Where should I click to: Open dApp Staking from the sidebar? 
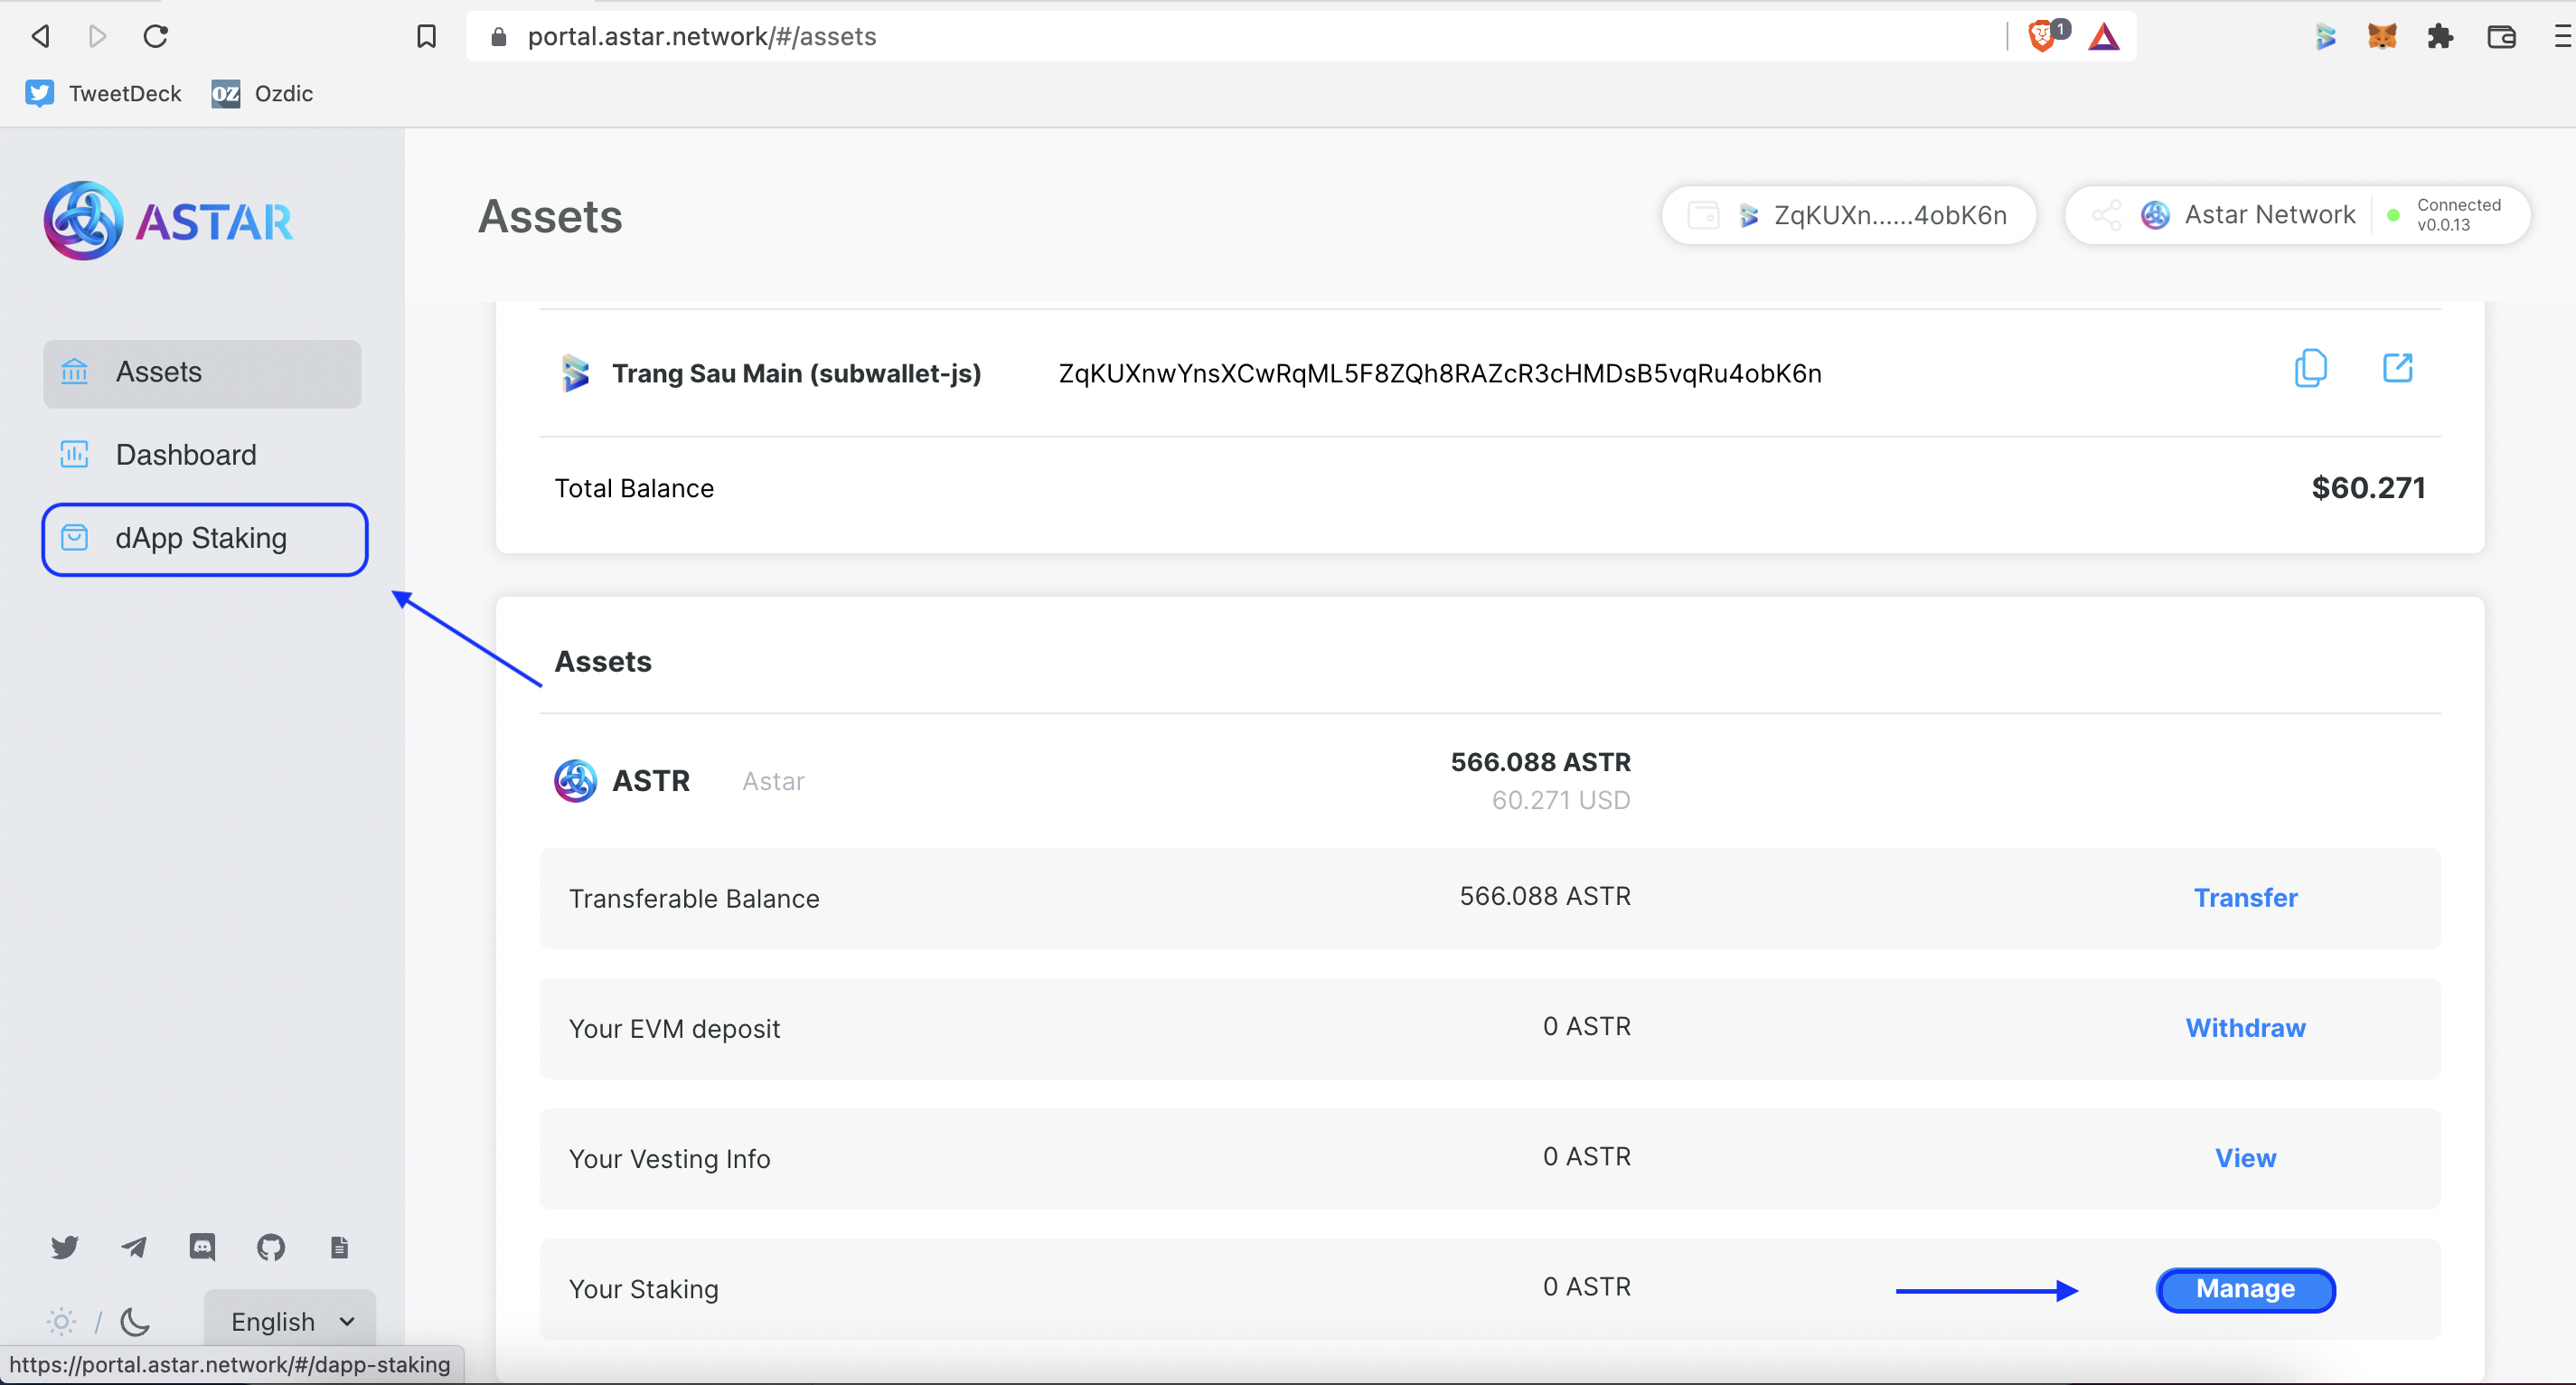204,539
